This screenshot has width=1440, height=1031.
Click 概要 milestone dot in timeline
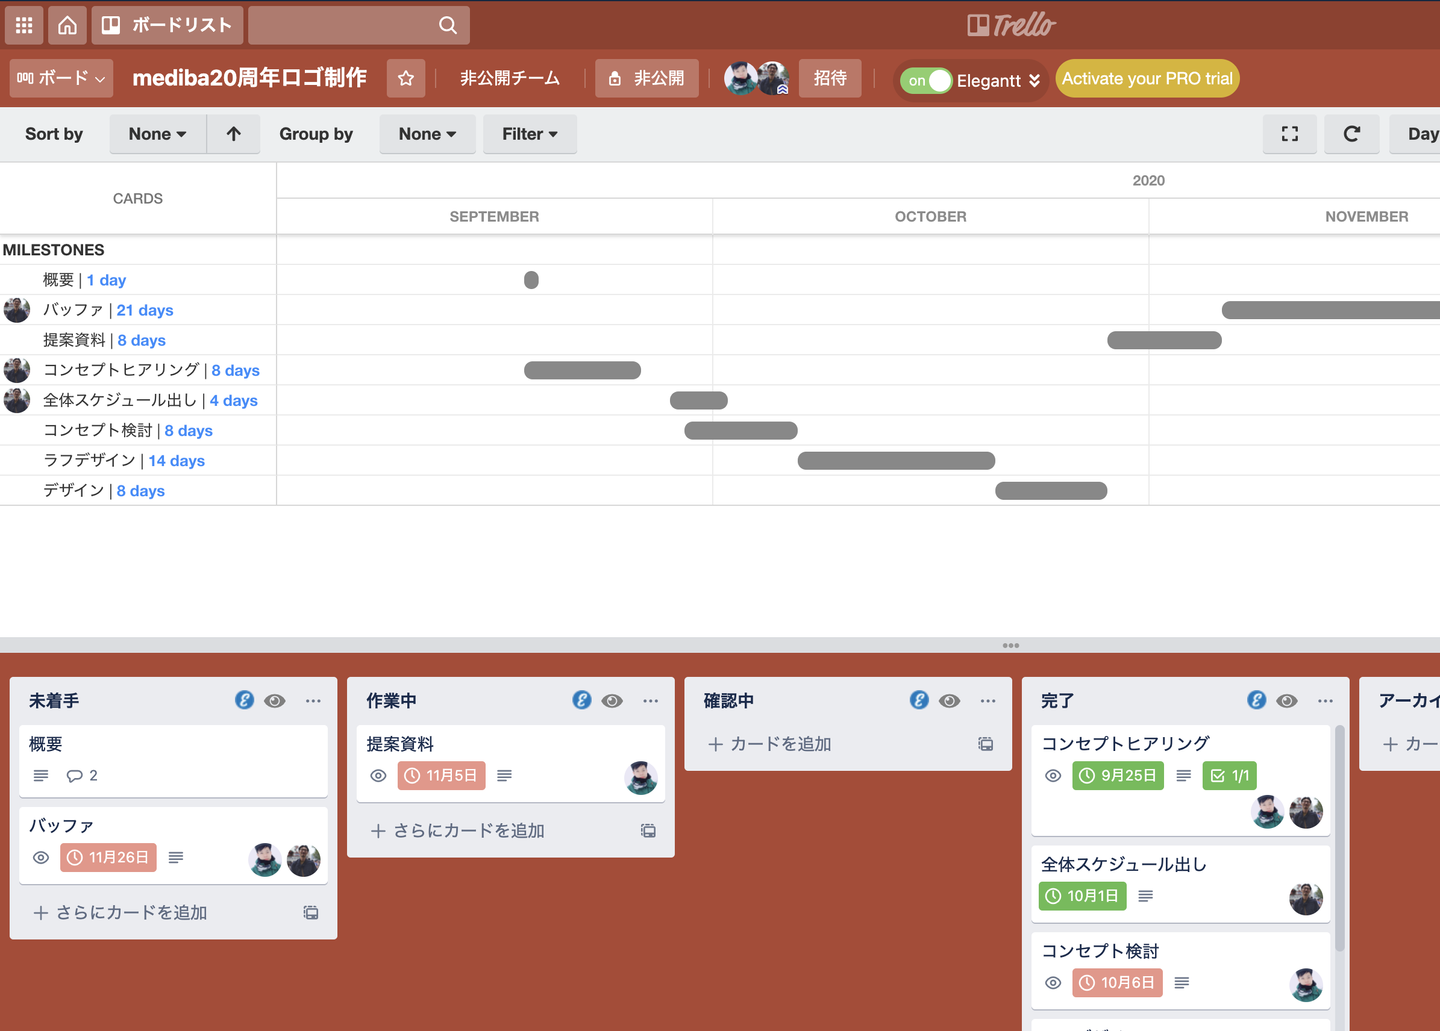[531, 280]
